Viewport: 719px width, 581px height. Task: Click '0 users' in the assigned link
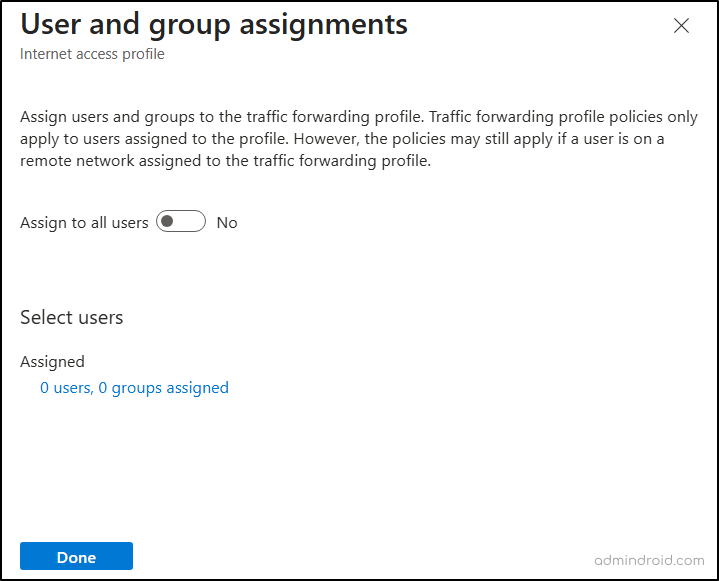pyautogui.click(x=65, y=388)
